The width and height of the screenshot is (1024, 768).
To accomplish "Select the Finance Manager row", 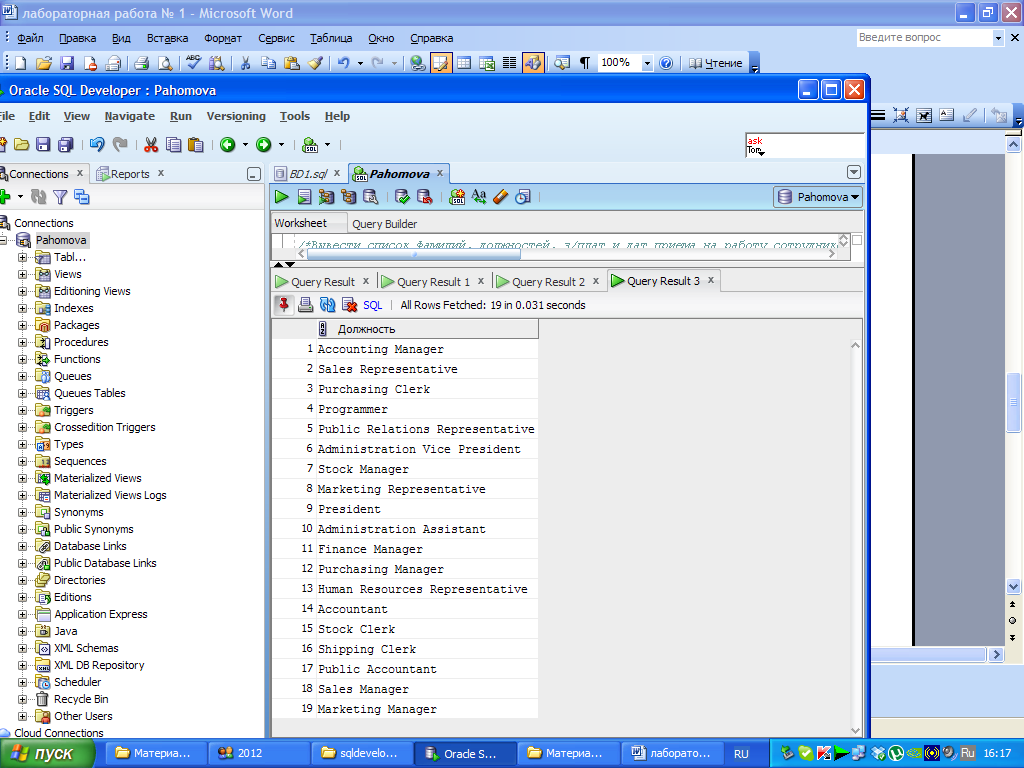I will (x=405, y=549).
